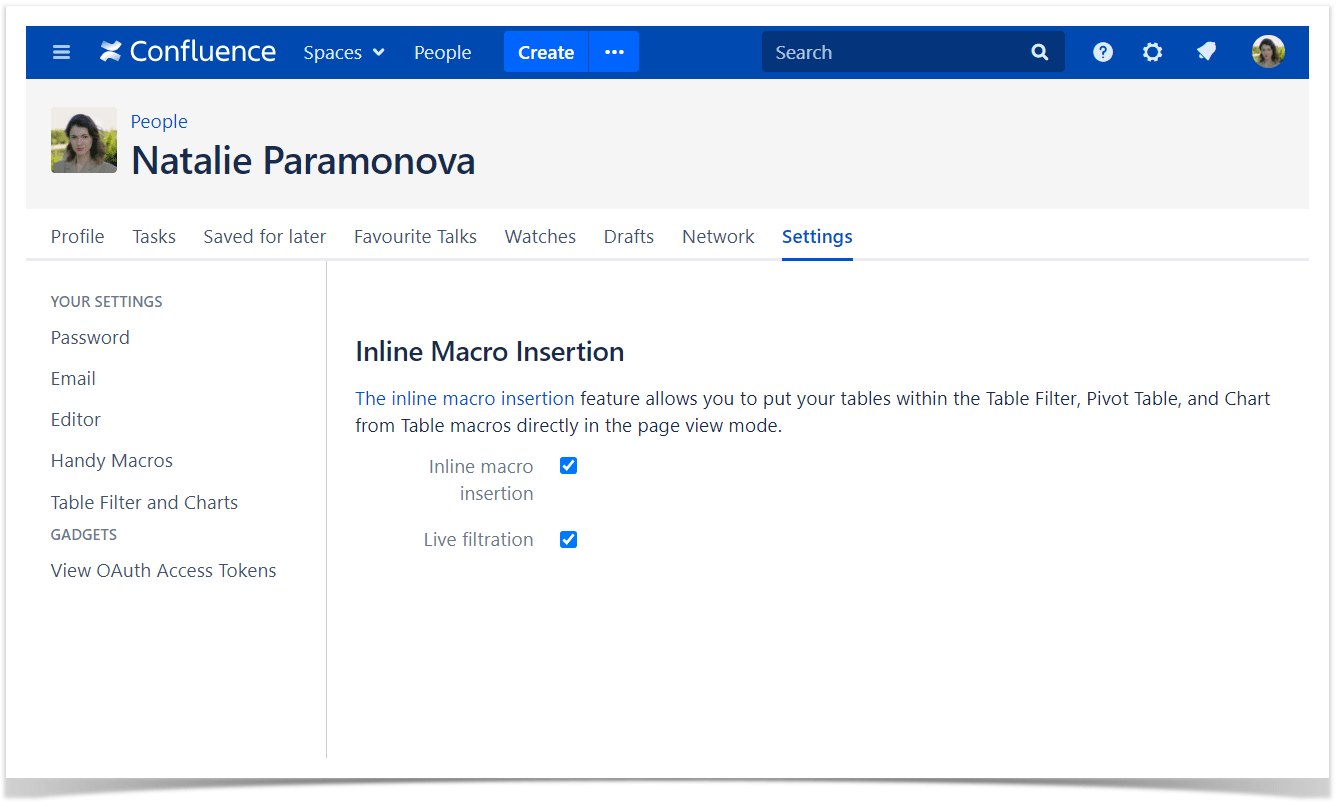Open the notifications icon in header
This screenshot has height=807, width=1343.
click(1207, 52)
